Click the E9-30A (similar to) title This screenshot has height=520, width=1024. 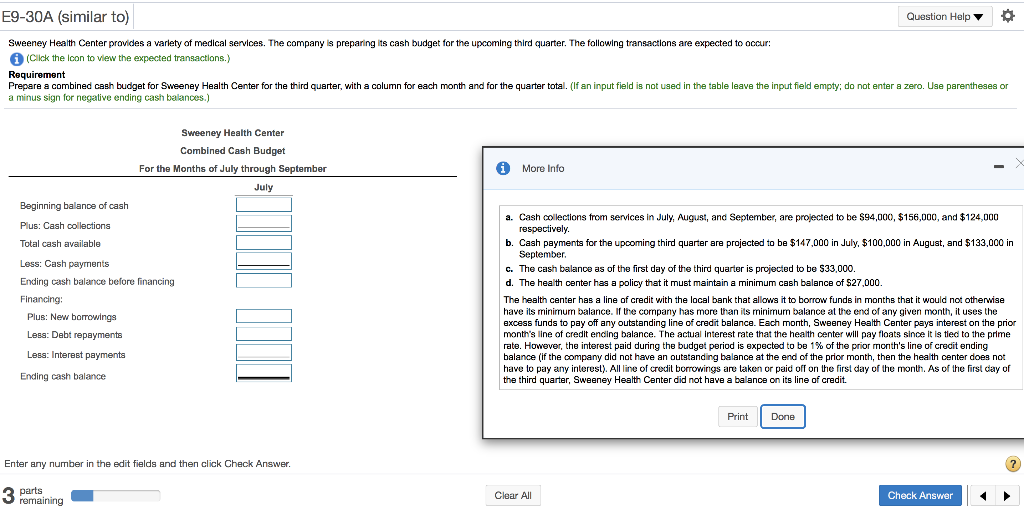click(65, 16)
